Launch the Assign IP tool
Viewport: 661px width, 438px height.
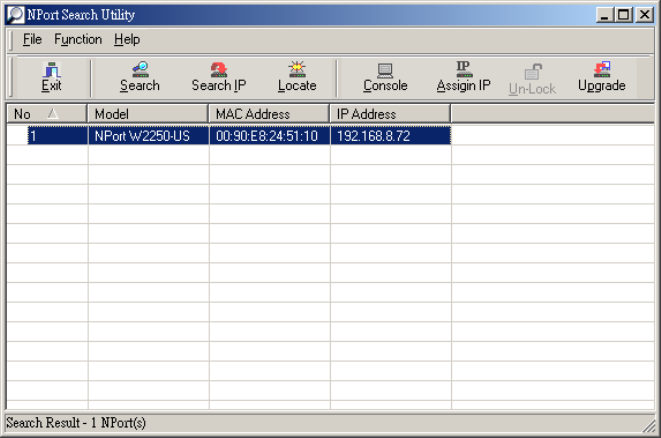463,78
